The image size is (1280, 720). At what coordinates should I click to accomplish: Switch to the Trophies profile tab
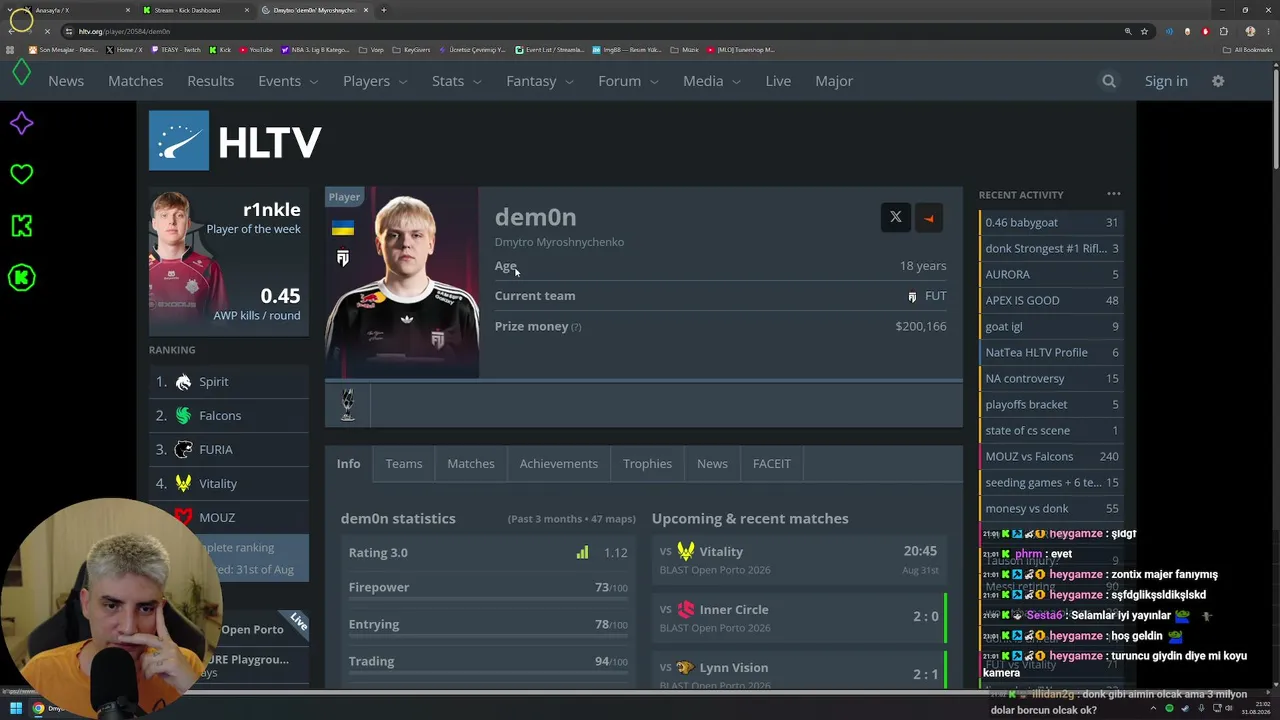point(647,464)
